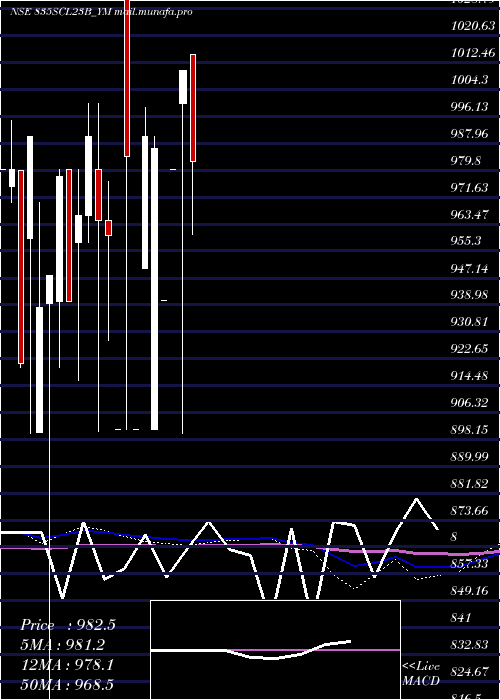Viewport: 500px width, 700px height.
Task: Click the NSE ticker title text
Action: tap(101, 12)
